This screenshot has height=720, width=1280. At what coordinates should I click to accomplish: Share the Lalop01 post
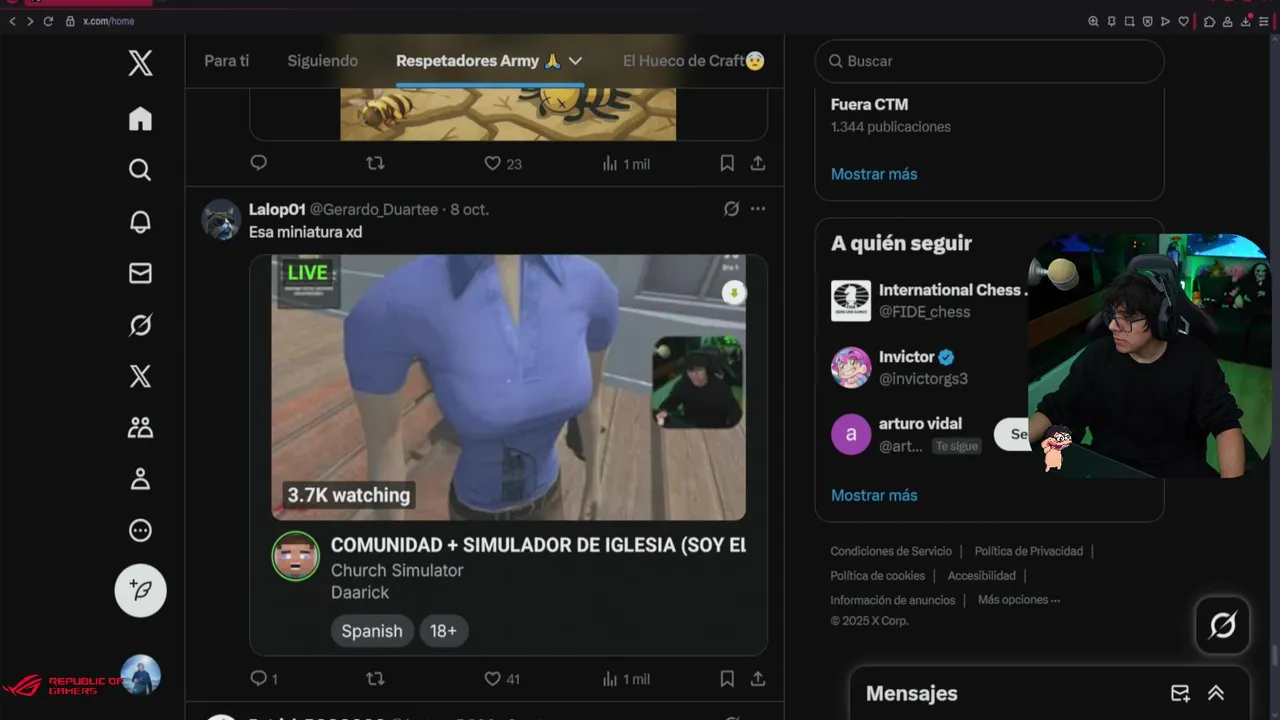point(758,678)
